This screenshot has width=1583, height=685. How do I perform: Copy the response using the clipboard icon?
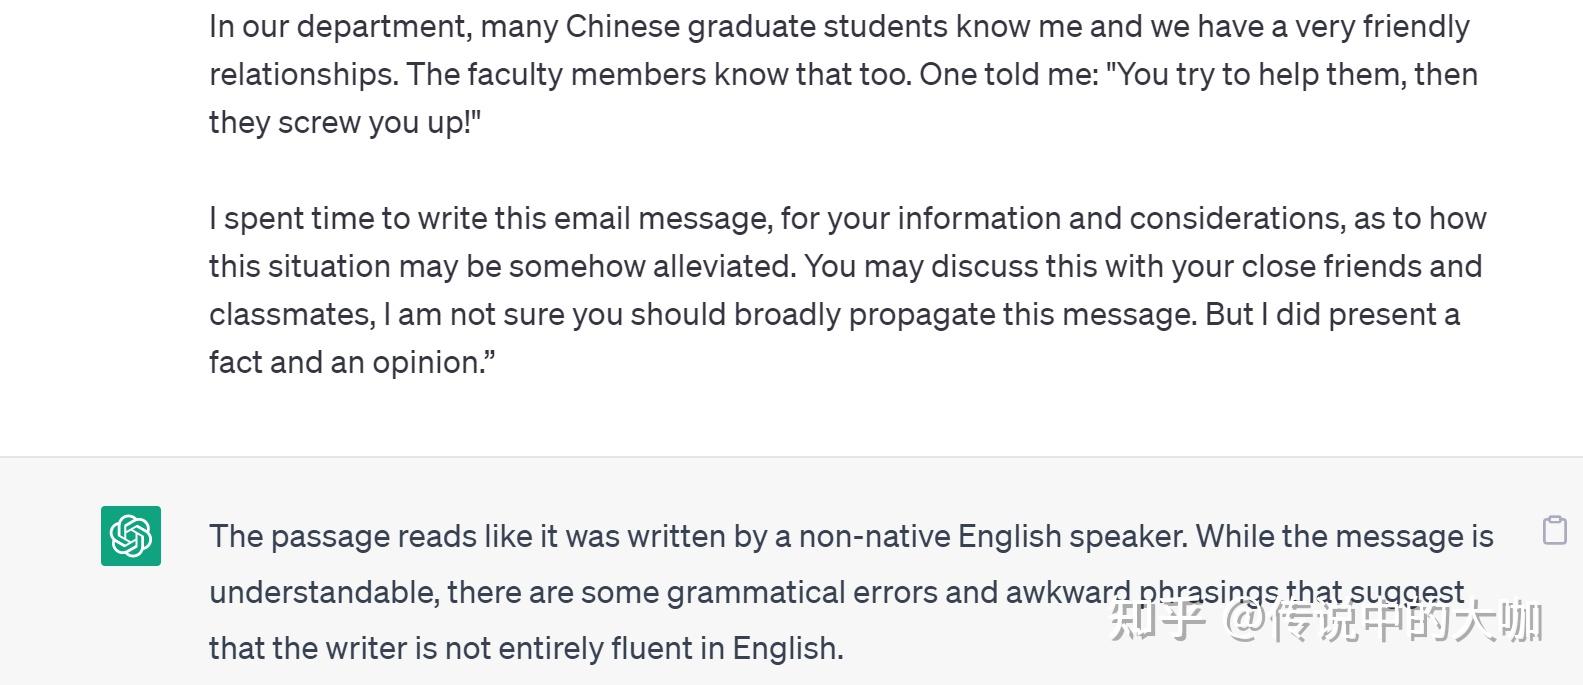point(1555,530)
